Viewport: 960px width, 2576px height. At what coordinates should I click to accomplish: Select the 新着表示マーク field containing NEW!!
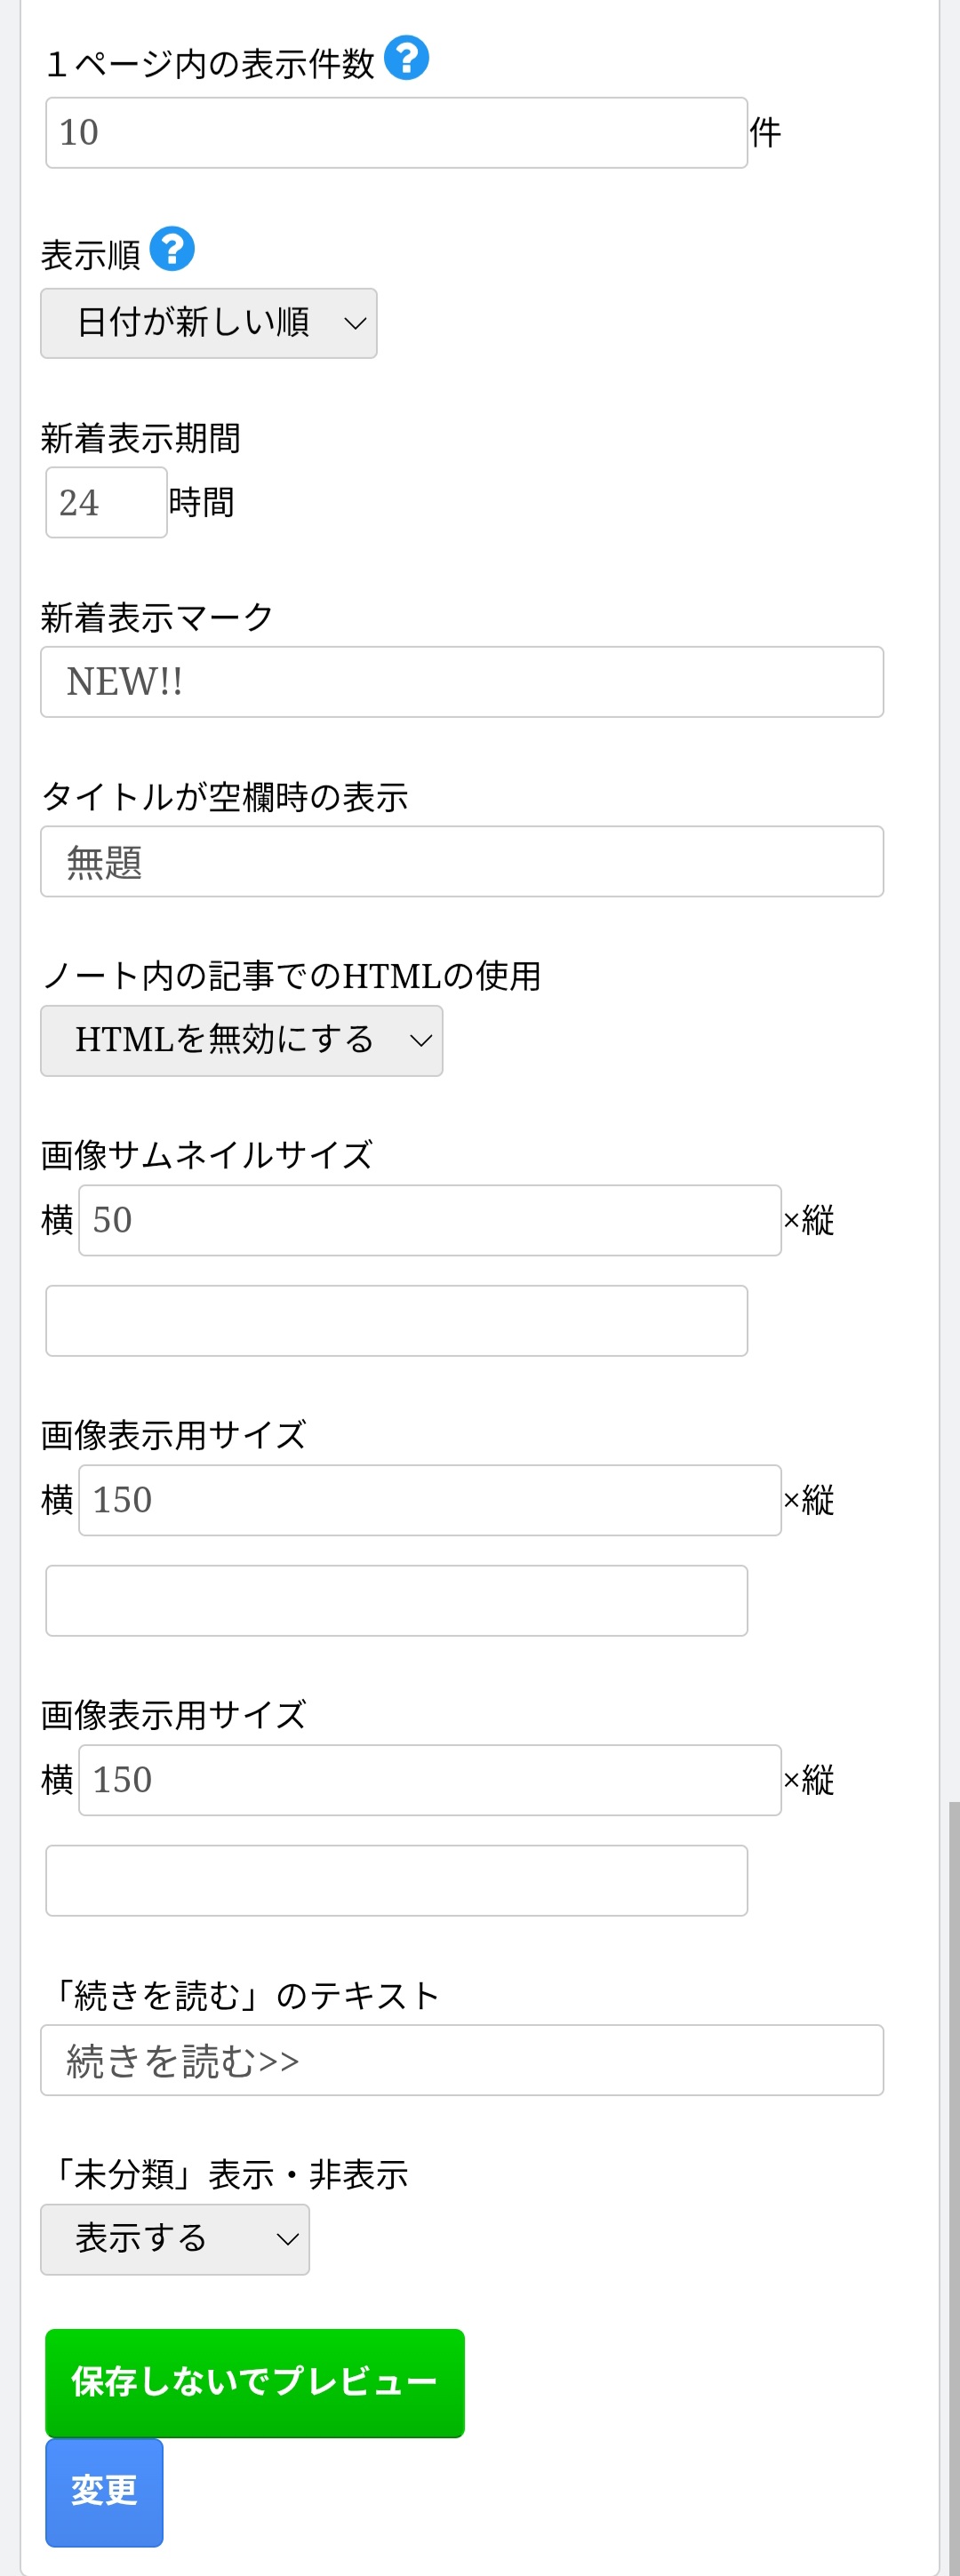pos(462,682)
